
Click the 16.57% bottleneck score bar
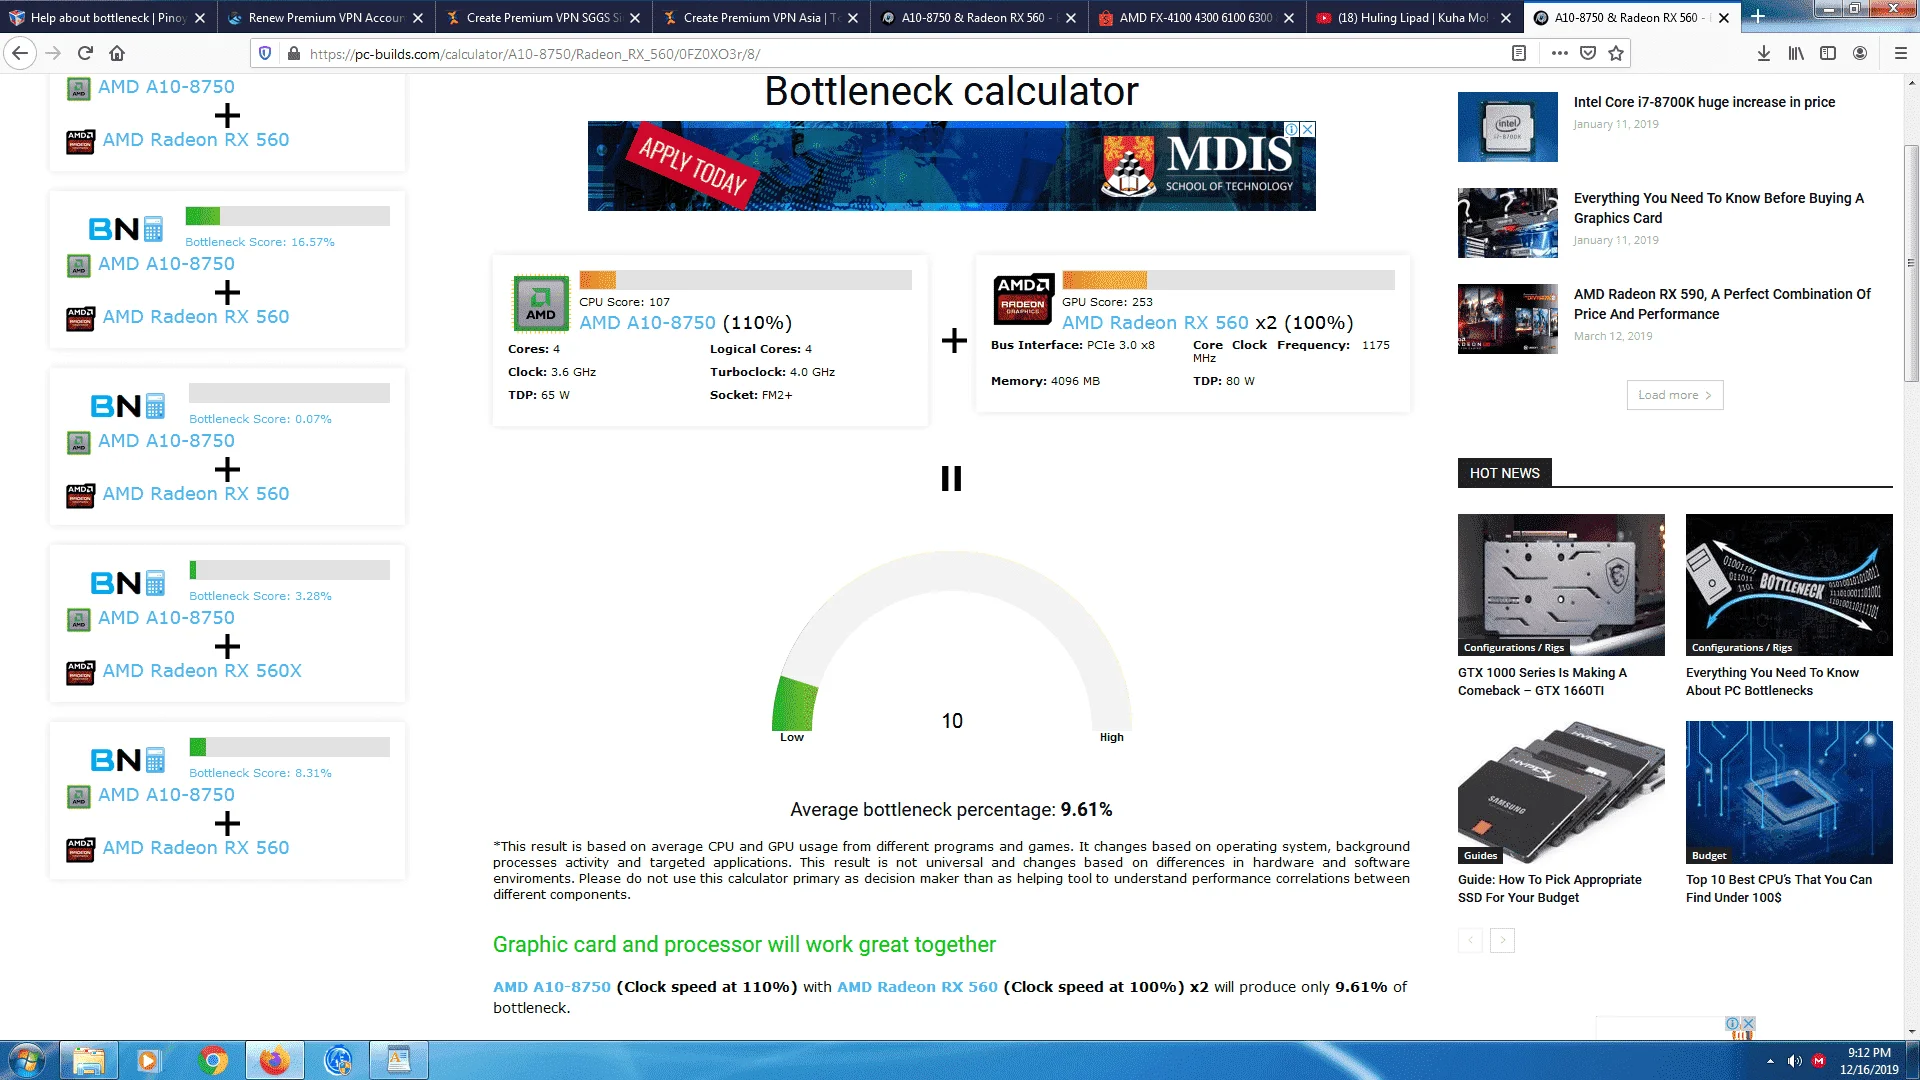(x=287, y=216)
